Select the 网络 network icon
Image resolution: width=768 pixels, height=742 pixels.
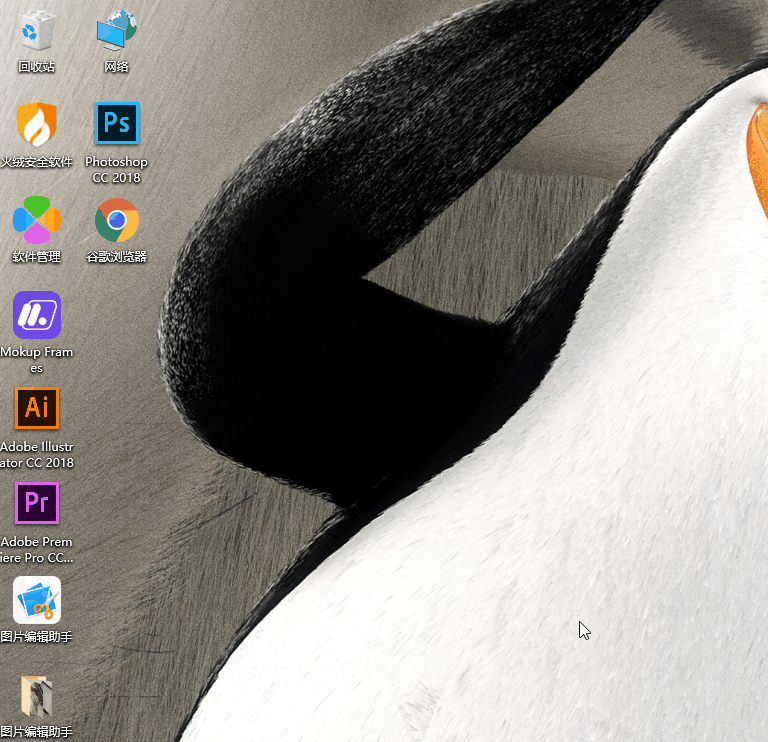117,30
